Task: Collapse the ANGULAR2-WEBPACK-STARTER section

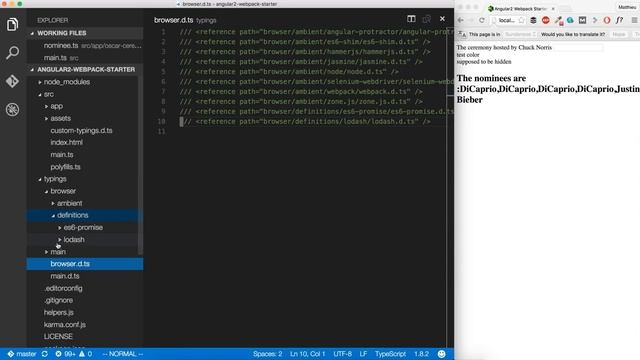Action: pos(85,69)
